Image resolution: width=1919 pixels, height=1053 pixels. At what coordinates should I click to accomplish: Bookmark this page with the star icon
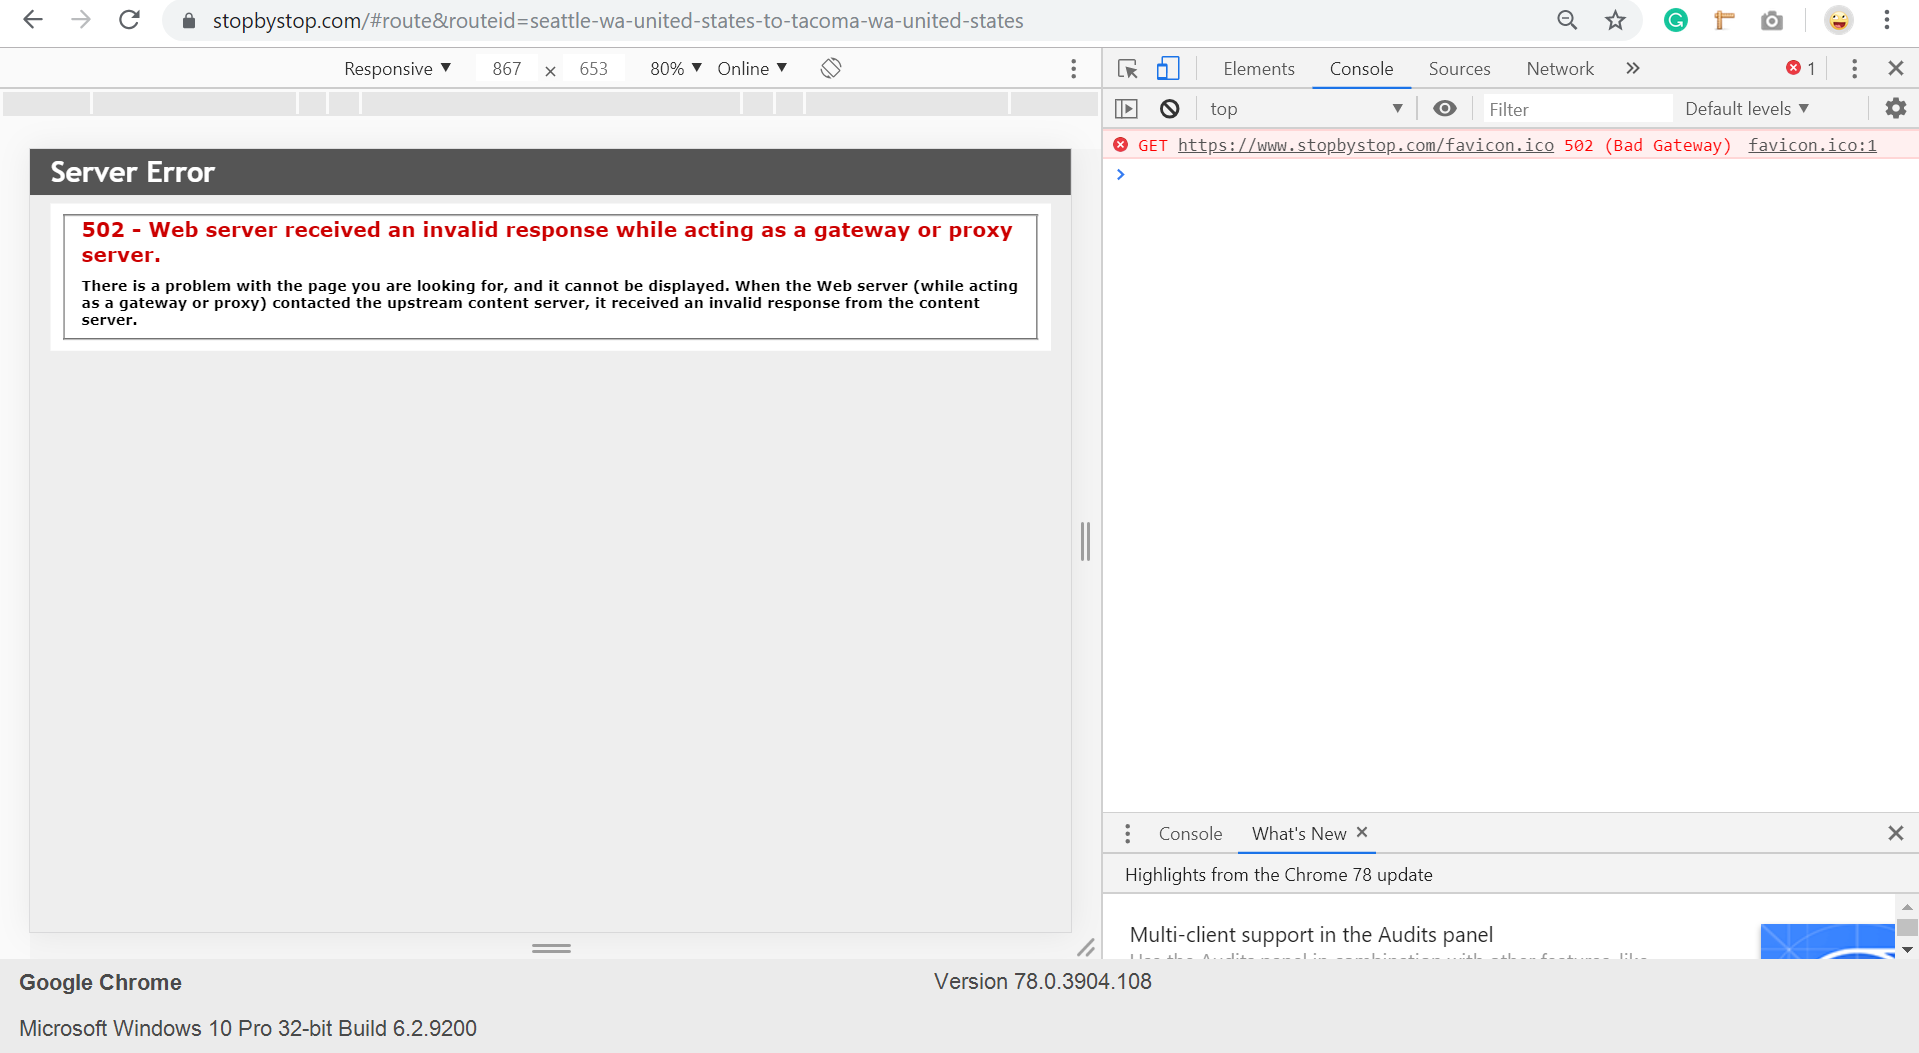1615,20
